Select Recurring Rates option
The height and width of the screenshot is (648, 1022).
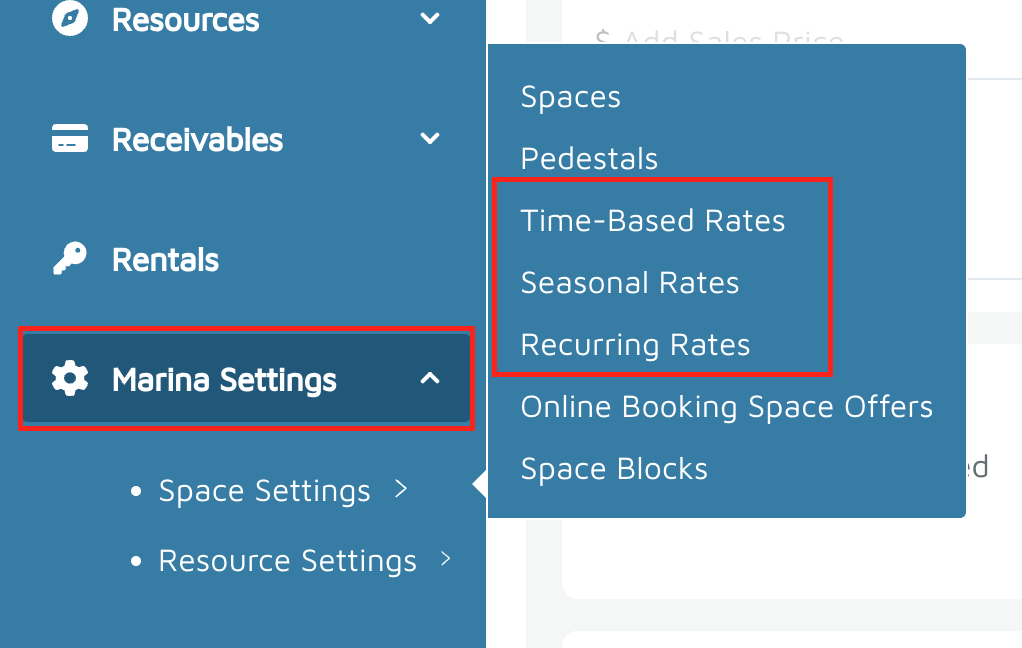(x=635, y=344)
